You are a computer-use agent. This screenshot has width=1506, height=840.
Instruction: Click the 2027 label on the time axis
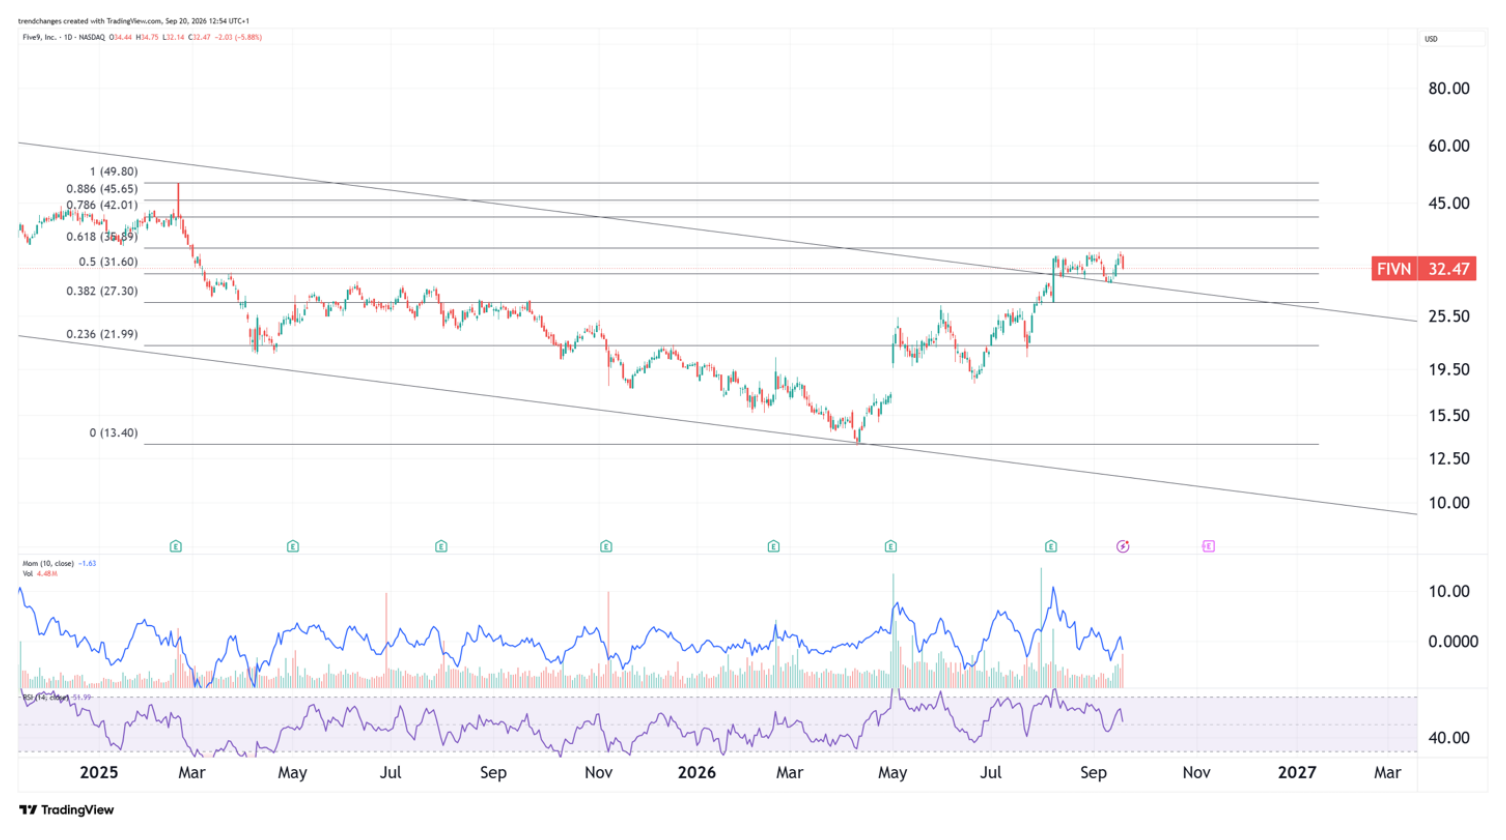pos(1297,772)
